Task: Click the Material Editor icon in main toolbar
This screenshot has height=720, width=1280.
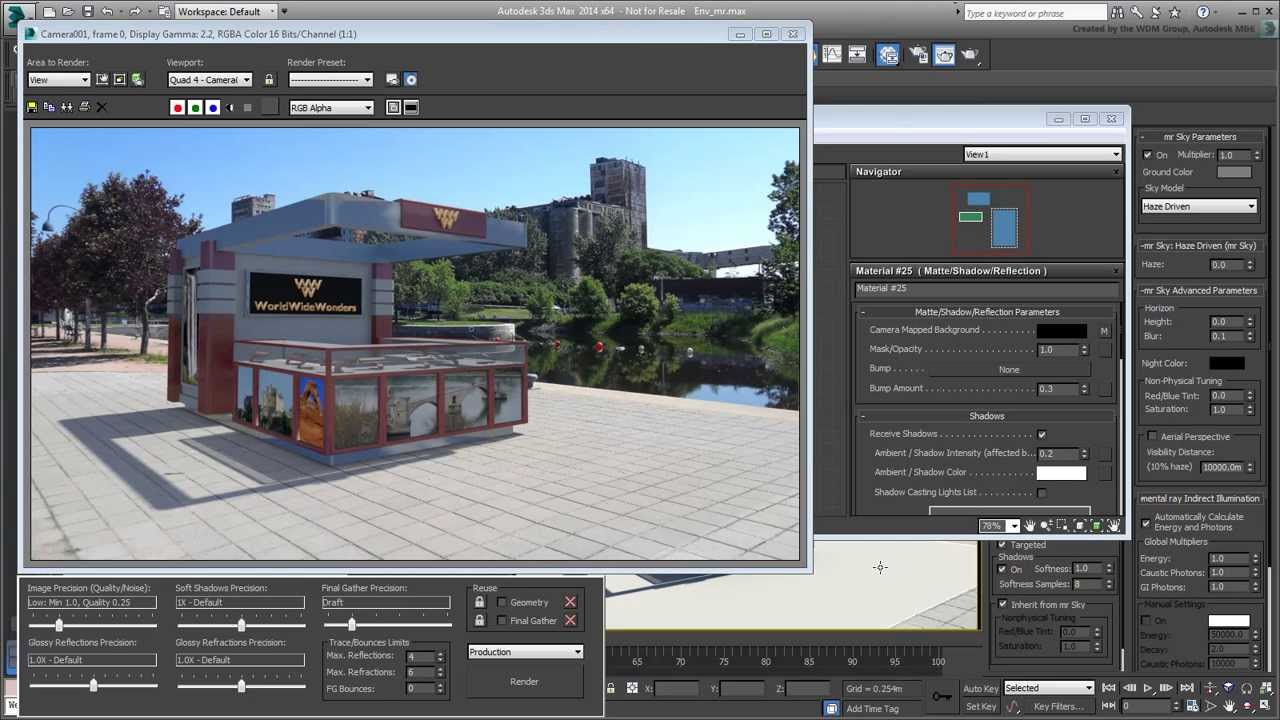Action: [888, 55]
